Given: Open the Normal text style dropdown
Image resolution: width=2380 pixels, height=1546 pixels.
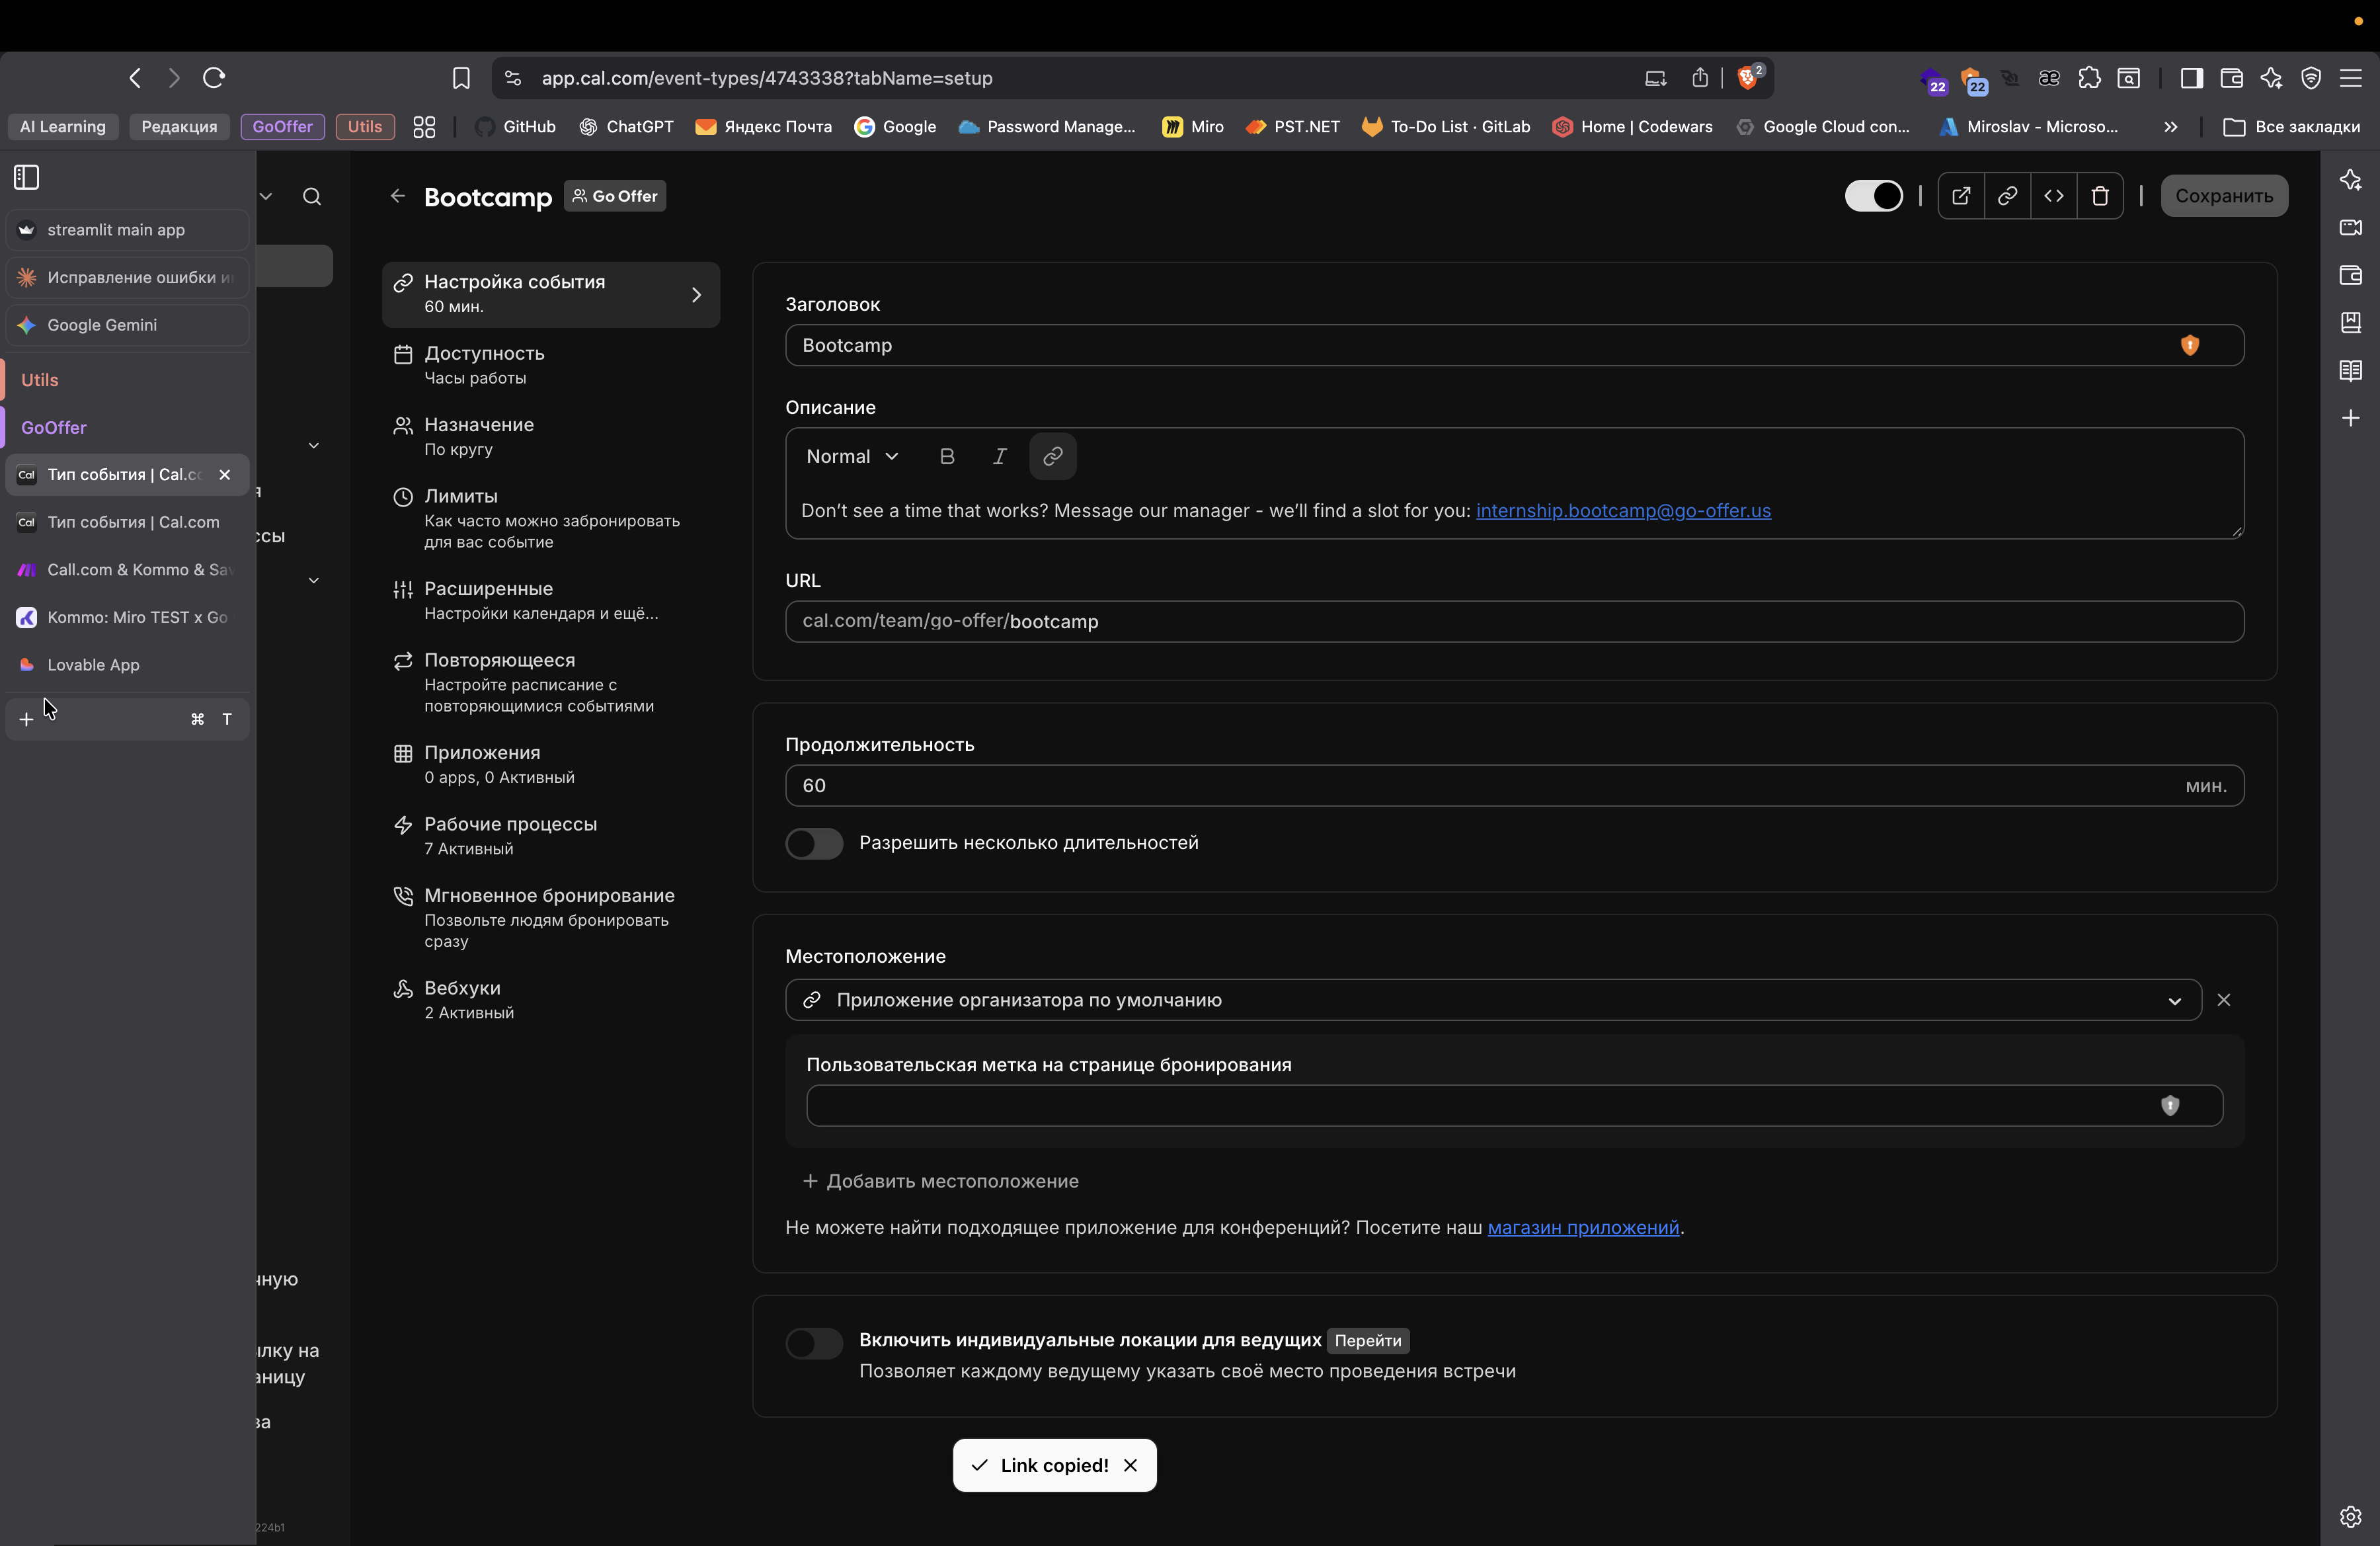Looking at the screenshot, I should coord(852,457).
